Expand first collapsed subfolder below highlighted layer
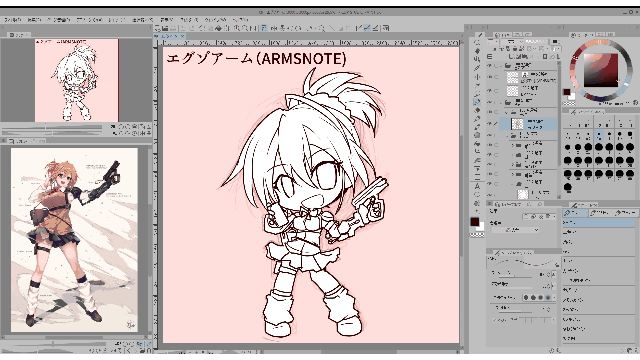The height and width of the screenshot is (360, 640). coord(513,144)
